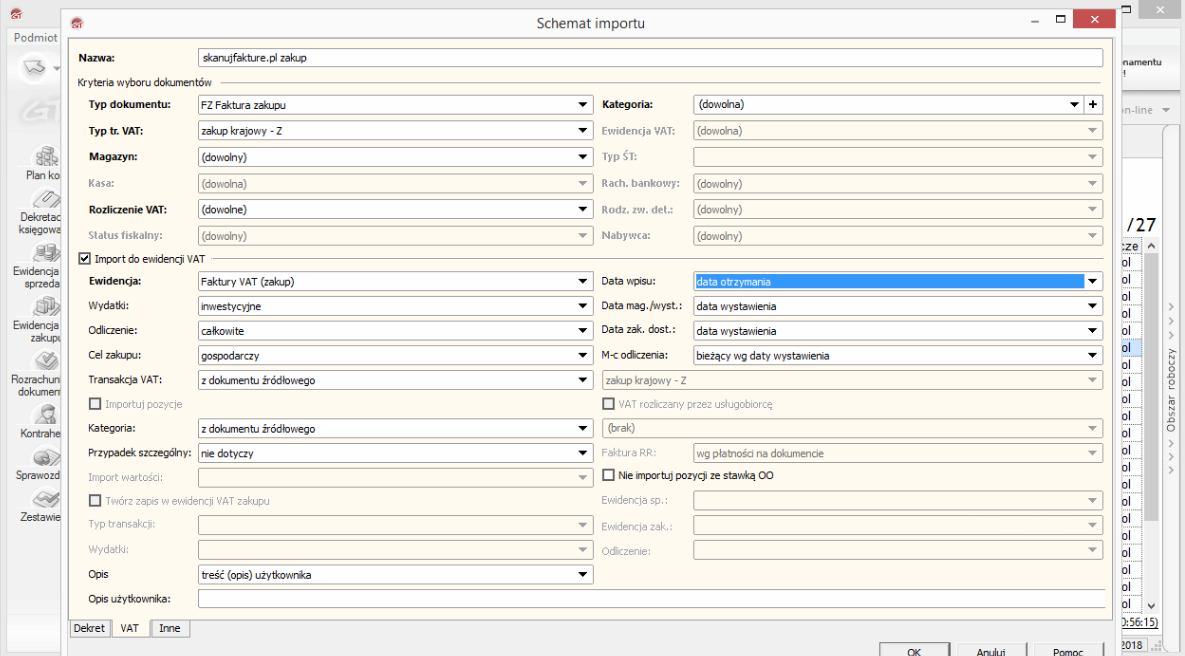
Task: Open Dekretacja księgowa in the sidebar
Action: click(45, 199)
